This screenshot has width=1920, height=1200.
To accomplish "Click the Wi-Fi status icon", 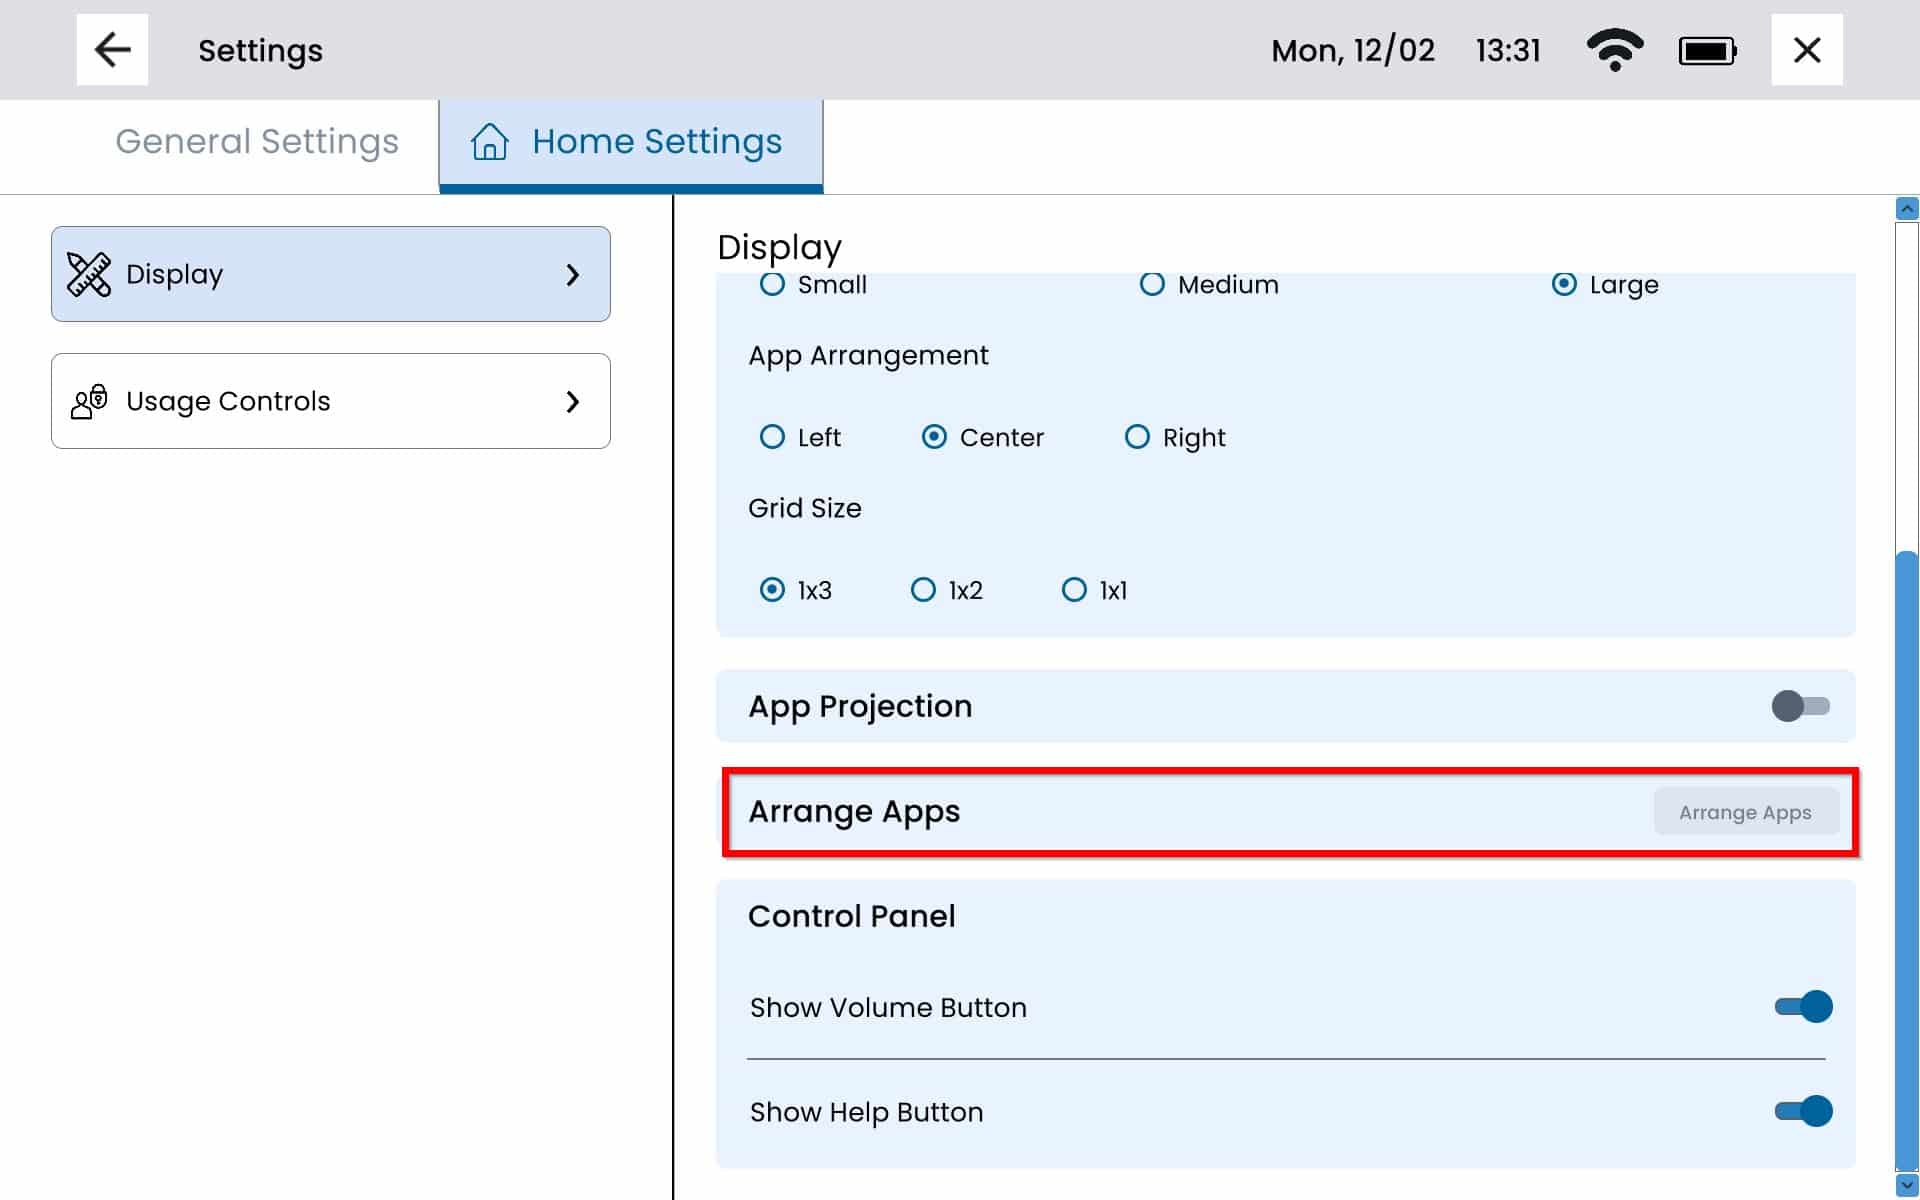I will click(1614, 50).
